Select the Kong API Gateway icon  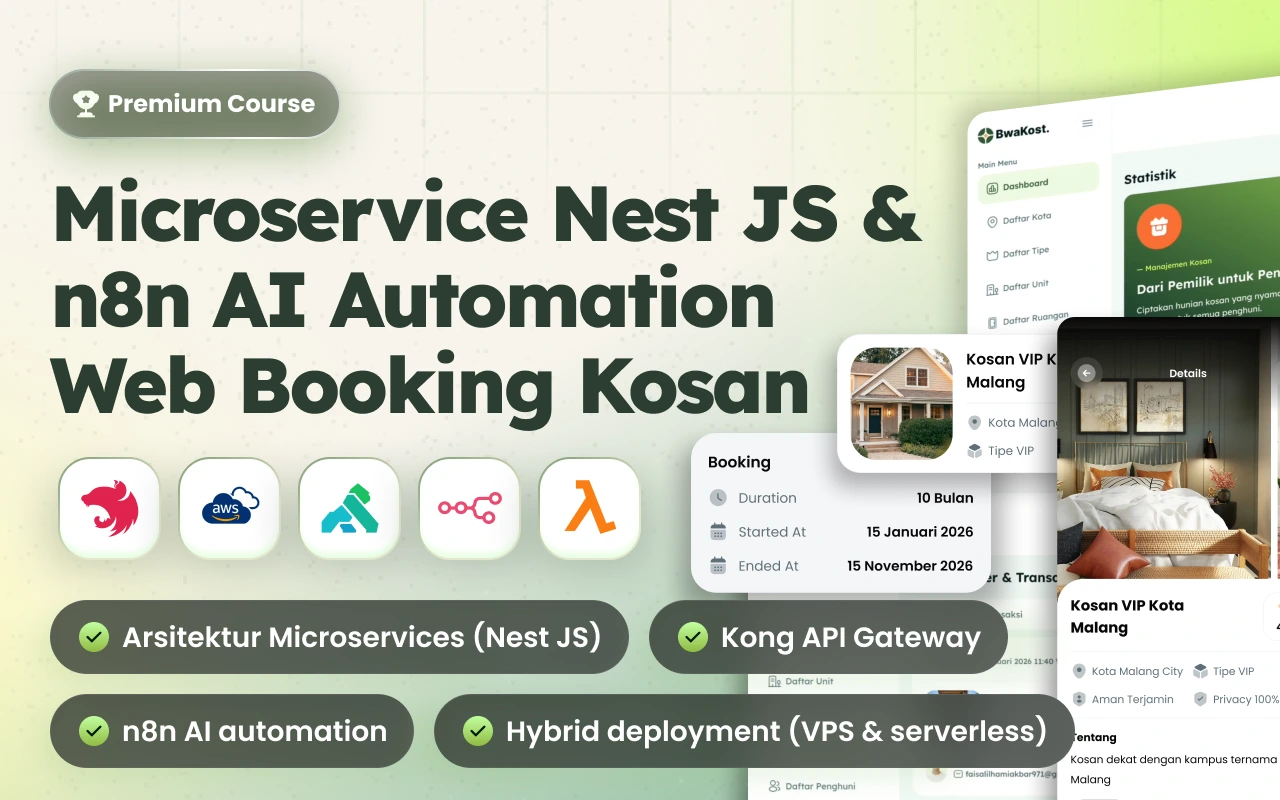(x=349, y=508)
